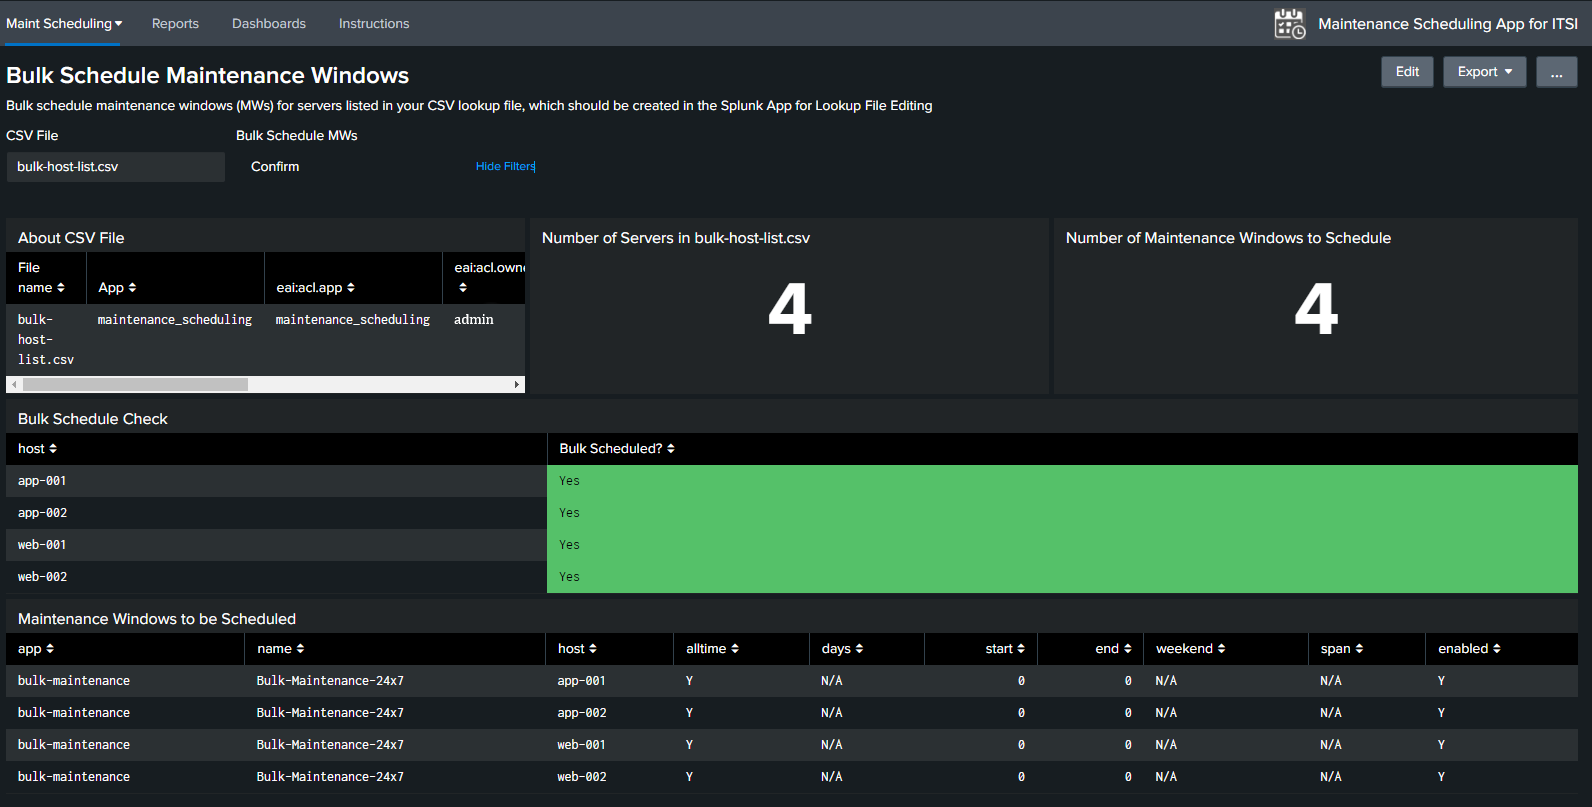
Task: Open the Dashboards menu
Action: click(269, 23)
